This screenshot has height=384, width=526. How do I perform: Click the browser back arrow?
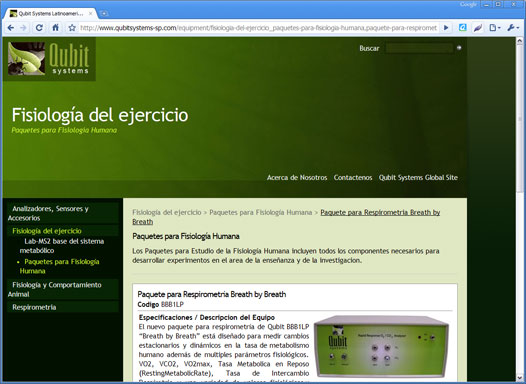11,28
